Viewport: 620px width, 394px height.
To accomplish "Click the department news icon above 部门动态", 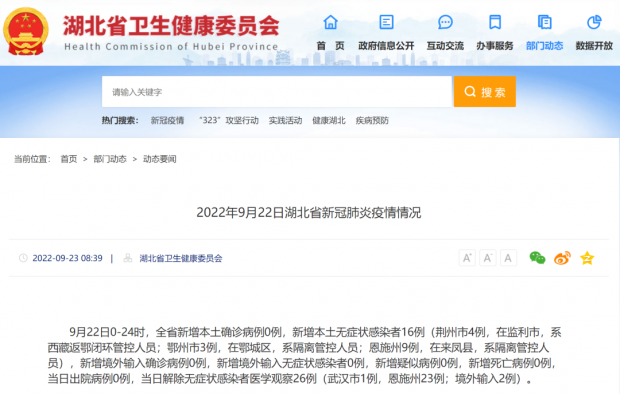I will tap(544, 22).
